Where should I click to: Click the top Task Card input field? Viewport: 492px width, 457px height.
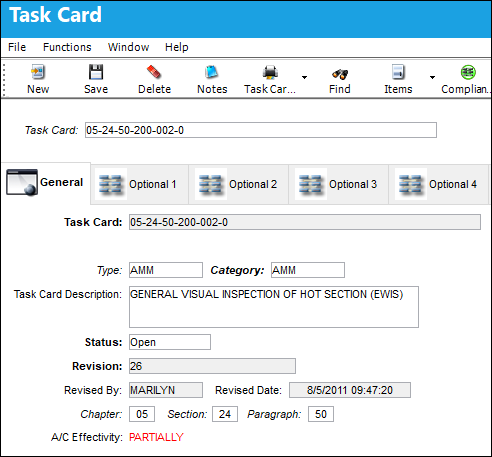click(261, 130)
